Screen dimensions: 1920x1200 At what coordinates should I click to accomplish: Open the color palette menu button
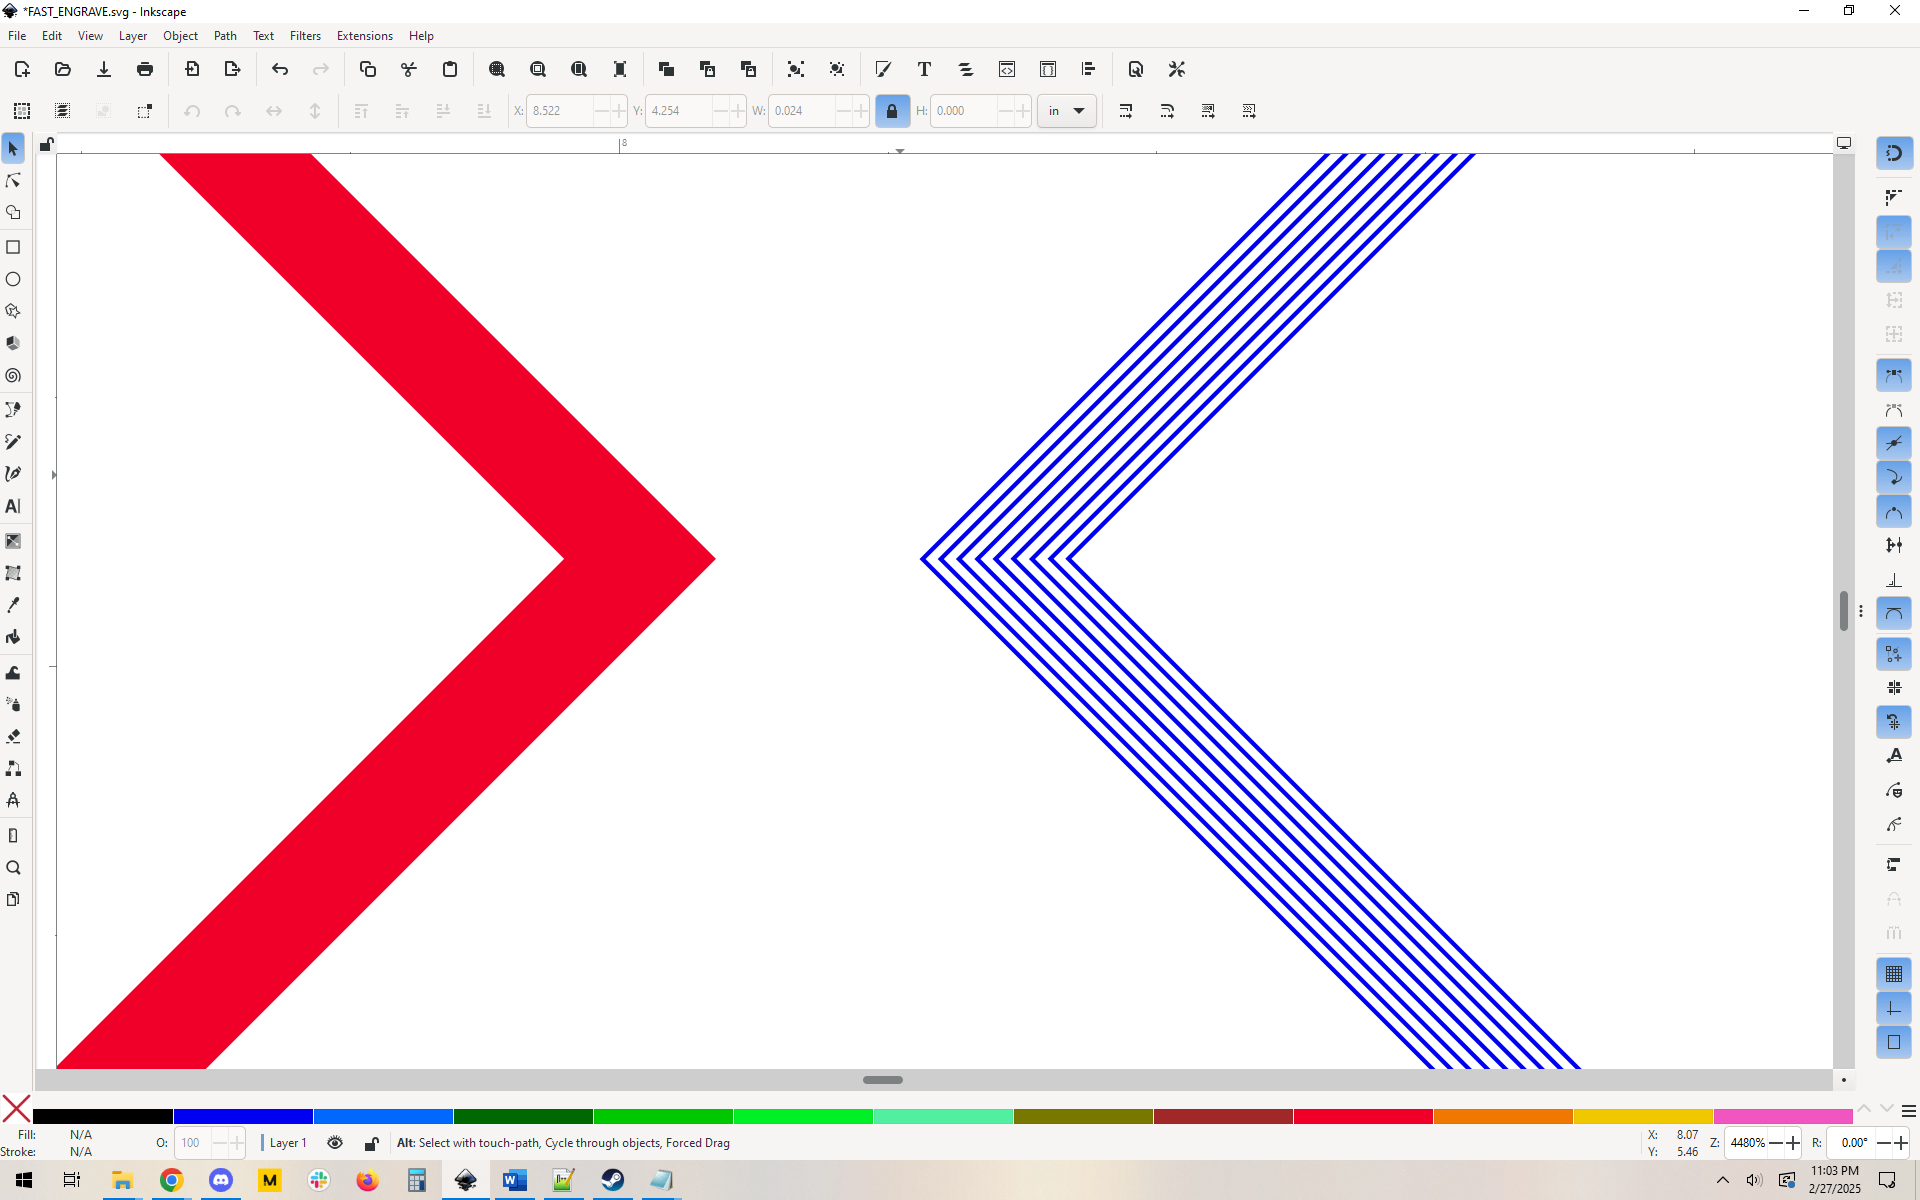pos(1908,1111)
